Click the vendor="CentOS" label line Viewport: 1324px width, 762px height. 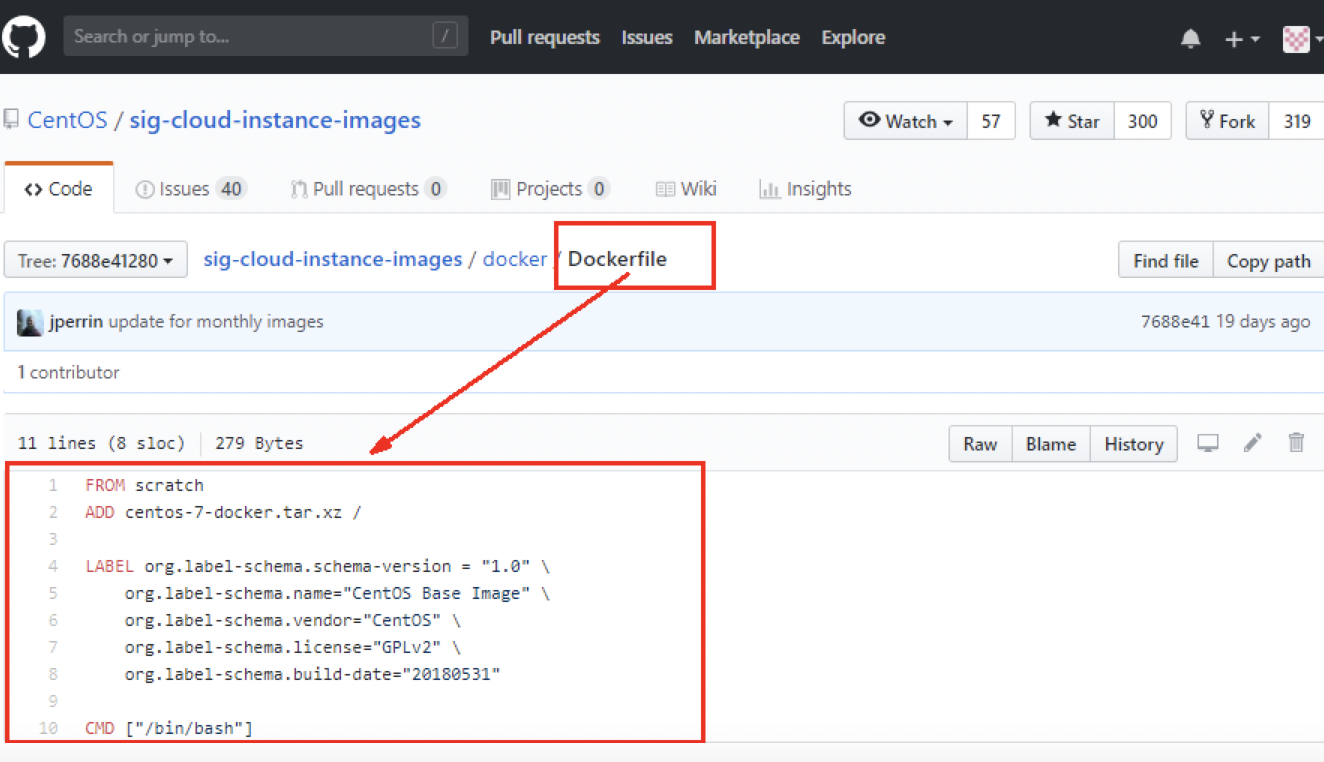(x=293, y=620)
